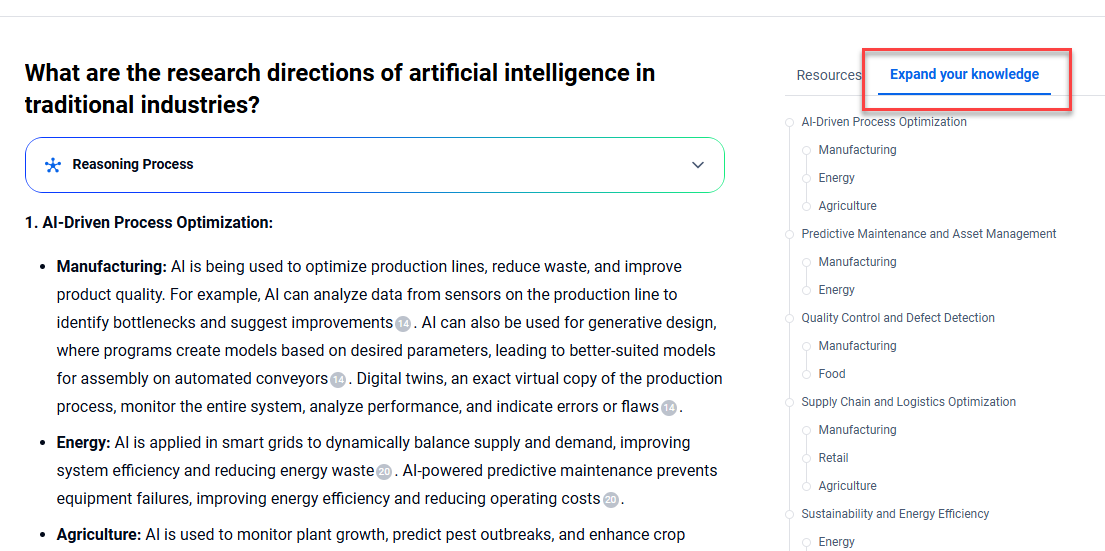The width and height of the screenshot is (1105, 551).
Task: Open citation 14 after 'suggest improvements'
Action: pyautogui.click(x=403, y=323)
